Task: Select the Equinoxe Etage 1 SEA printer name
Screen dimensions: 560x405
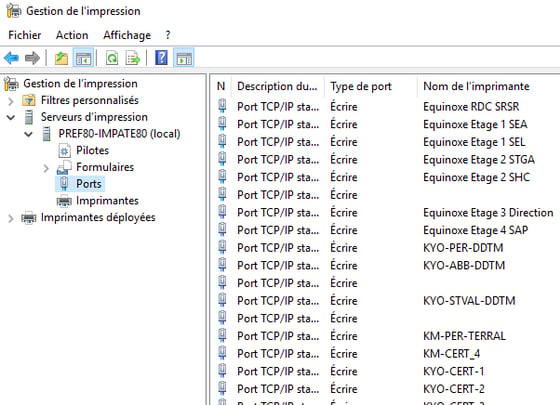Action: click(x=475, y=124)
